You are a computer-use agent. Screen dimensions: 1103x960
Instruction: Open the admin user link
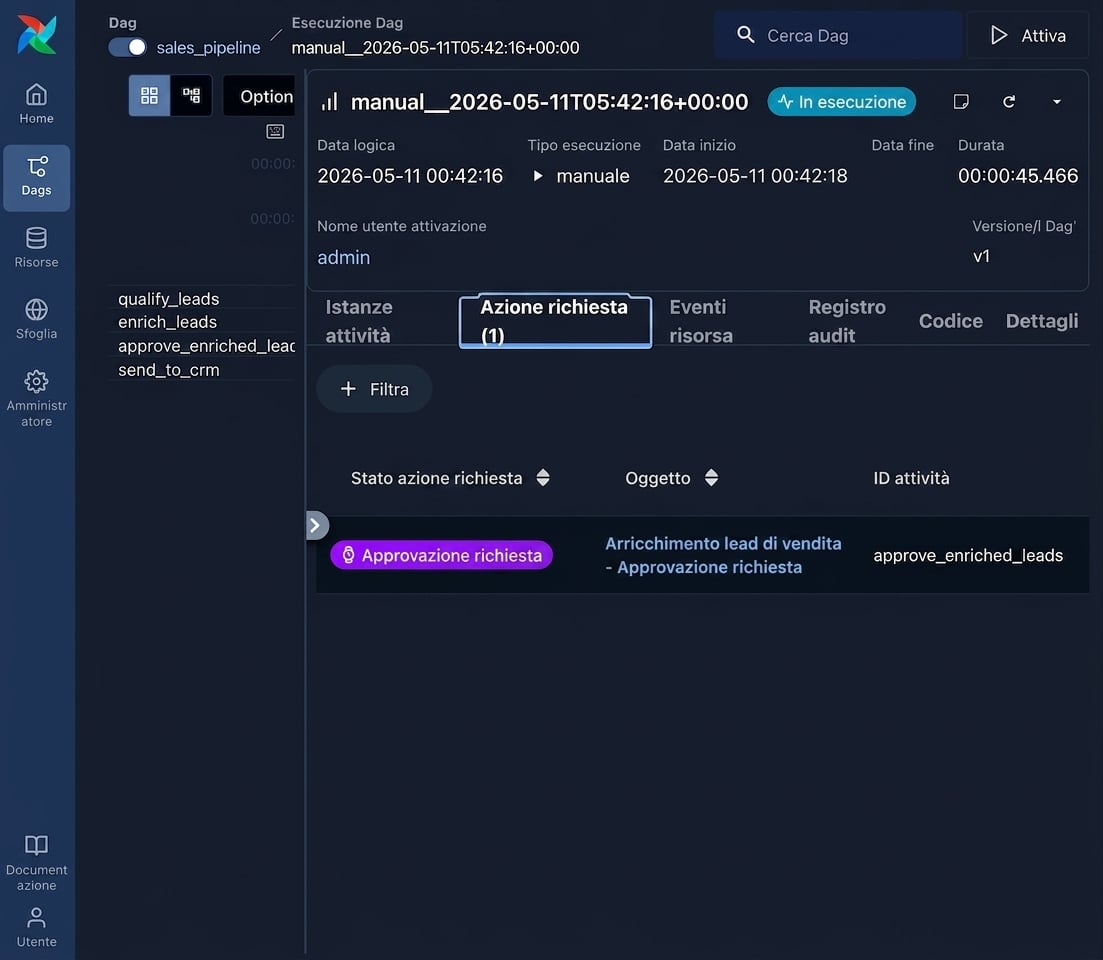point(343,257)
